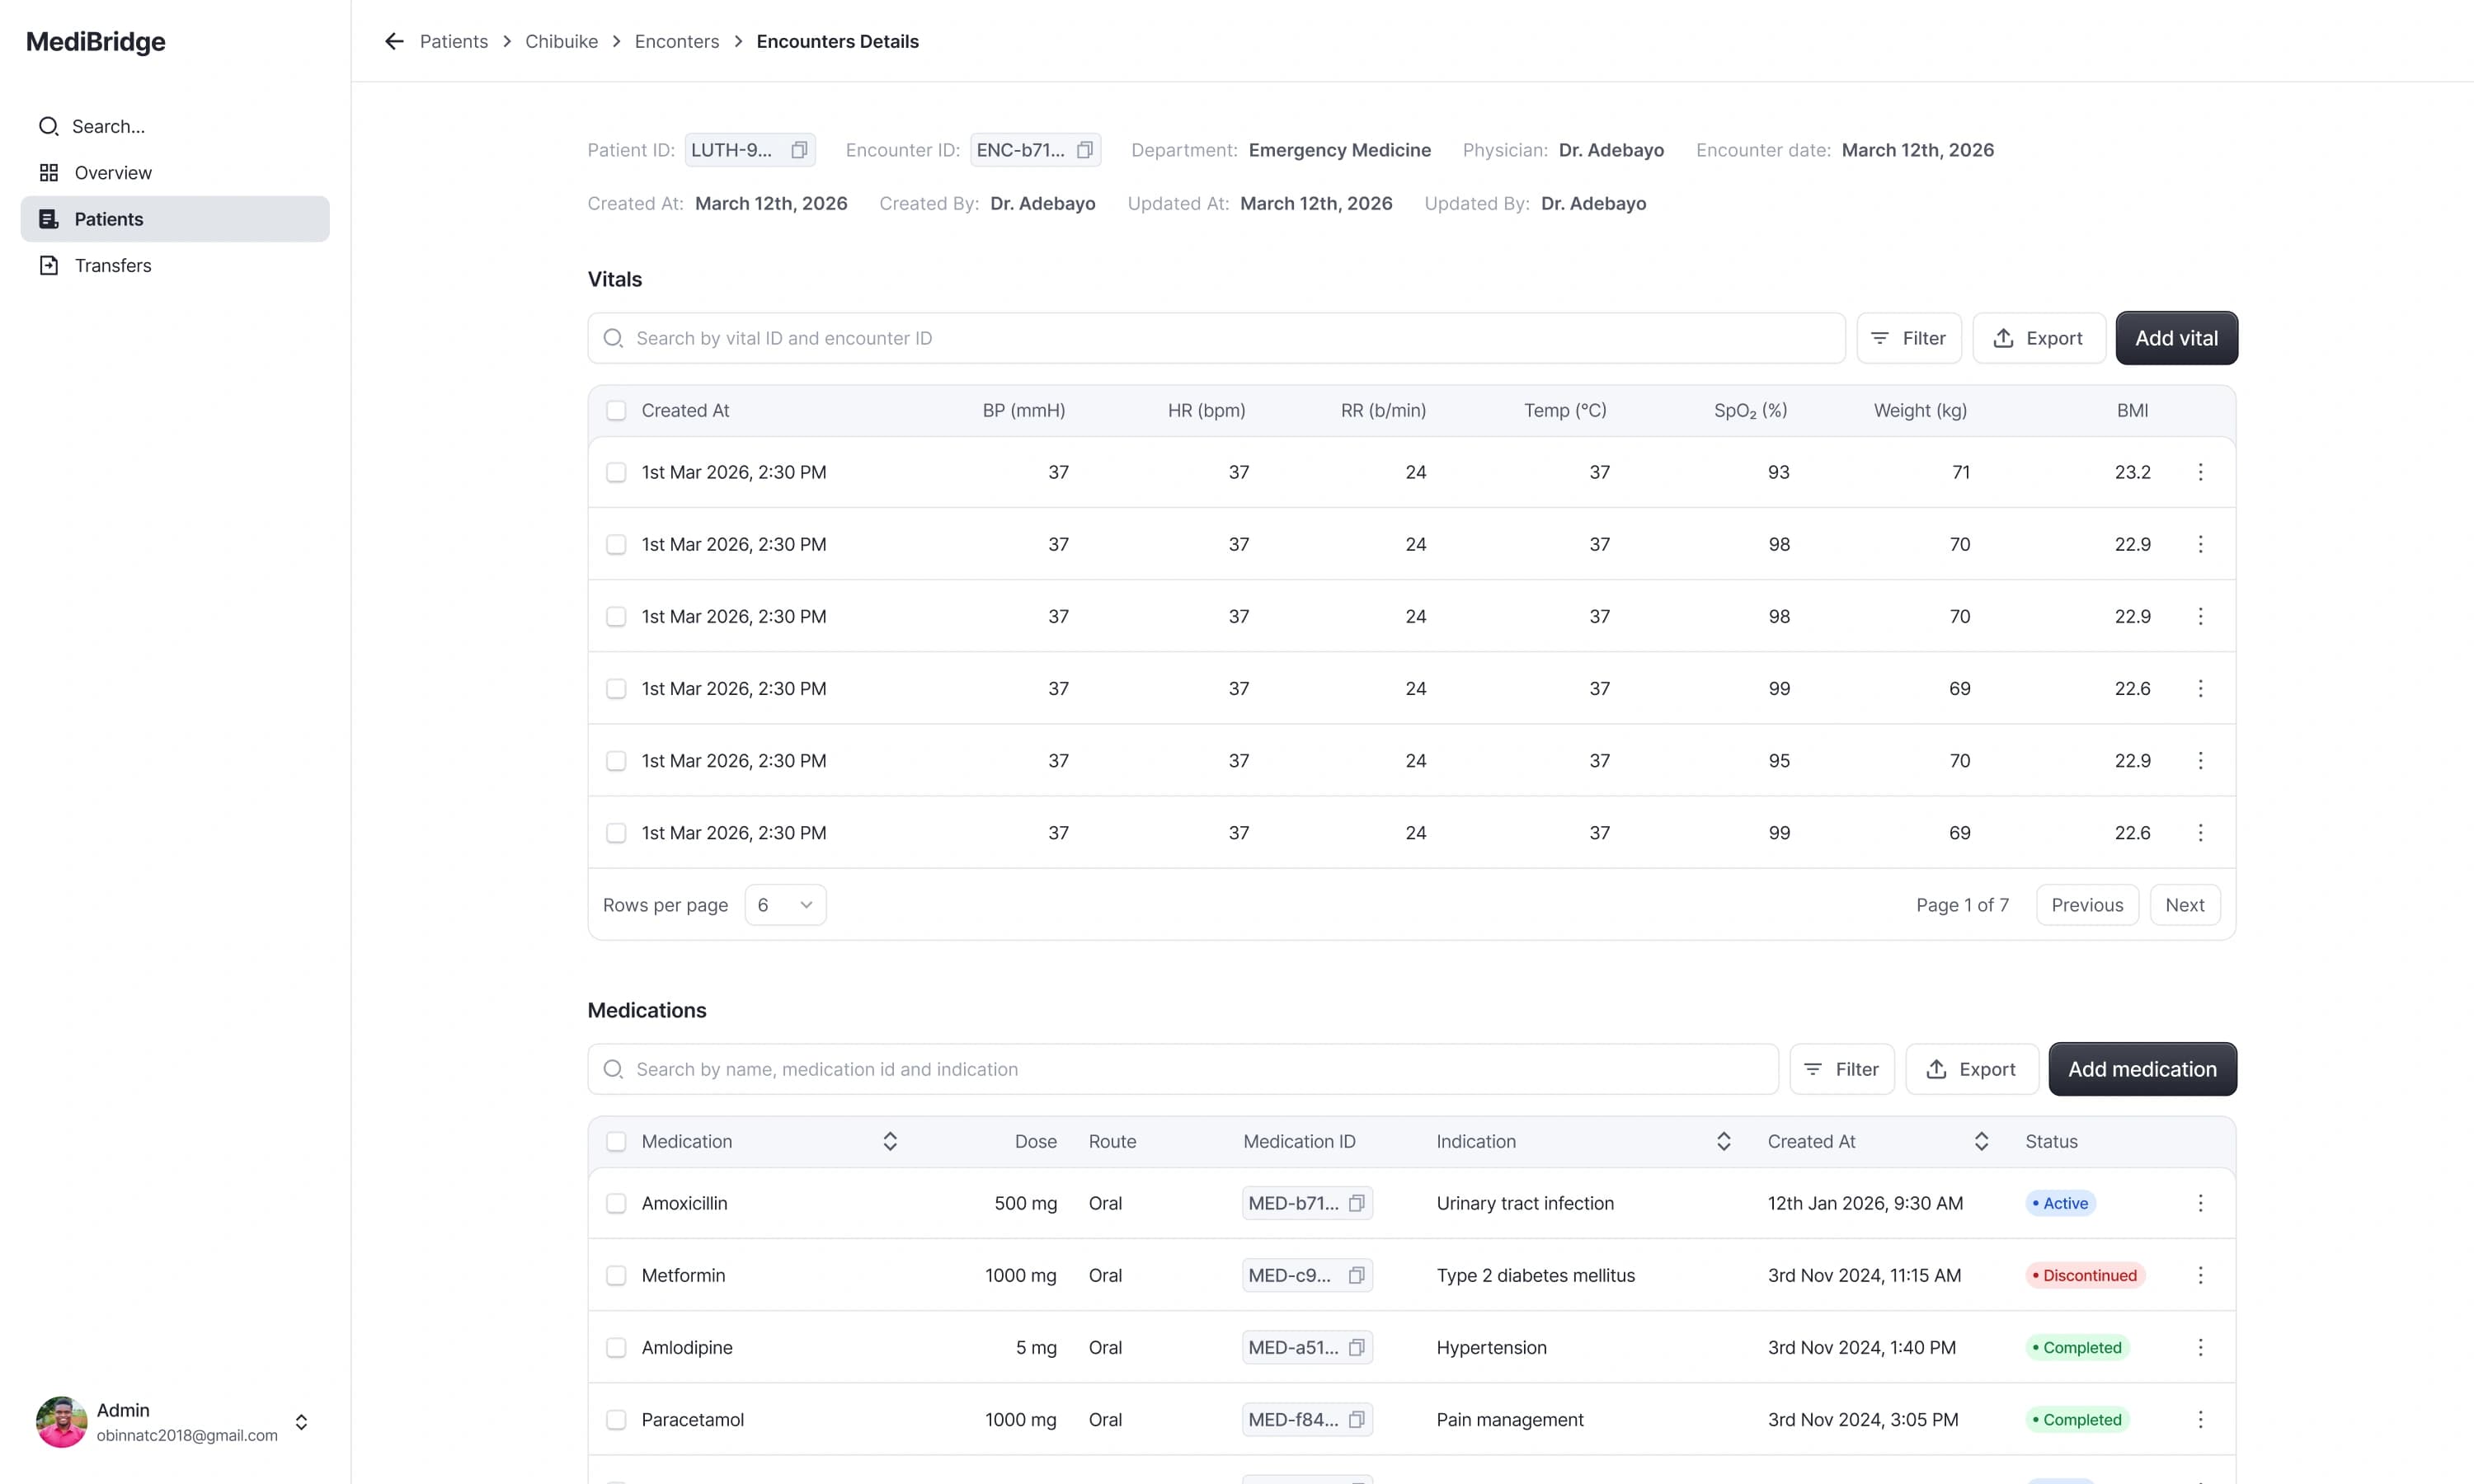Focus the medication search field
The height and width of the screenshot is (1484, 2474).
click(1183, 1069)
